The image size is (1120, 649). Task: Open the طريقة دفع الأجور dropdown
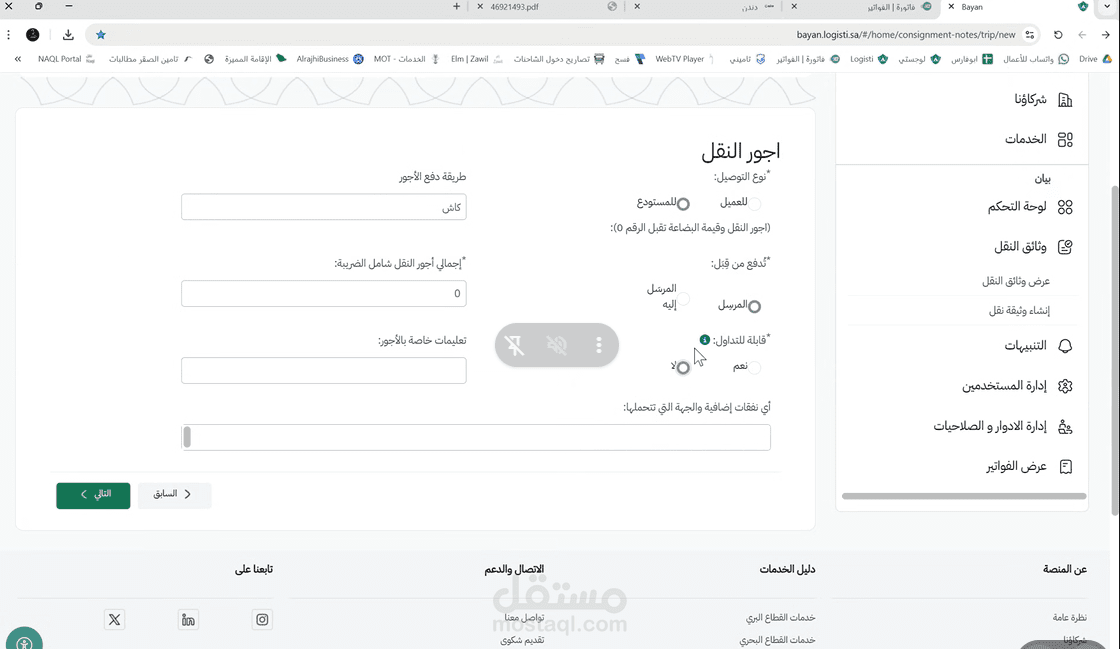pos(324,207)
